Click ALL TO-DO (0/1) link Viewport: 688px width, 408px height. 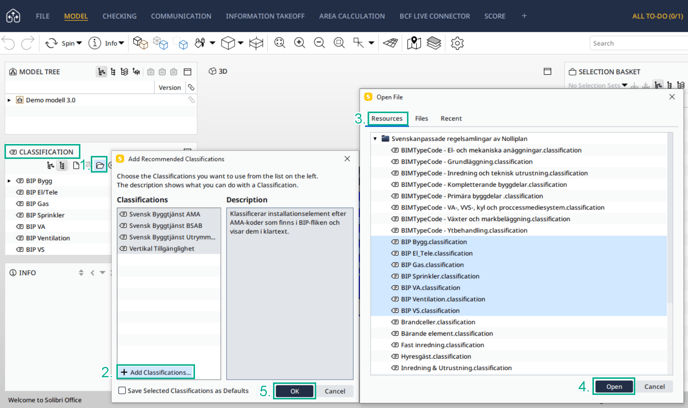pyautogui.click(x=657, y=16)
